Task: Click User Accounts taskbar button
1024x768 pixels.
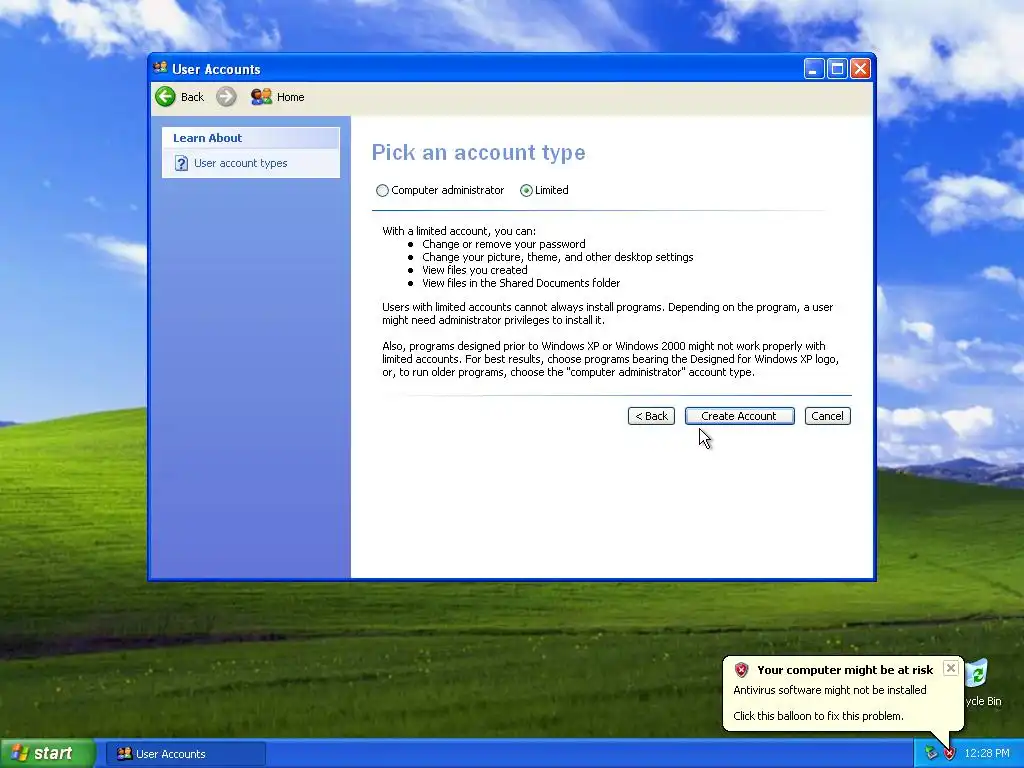Action: pyautogui.click(x=185, y=754)
